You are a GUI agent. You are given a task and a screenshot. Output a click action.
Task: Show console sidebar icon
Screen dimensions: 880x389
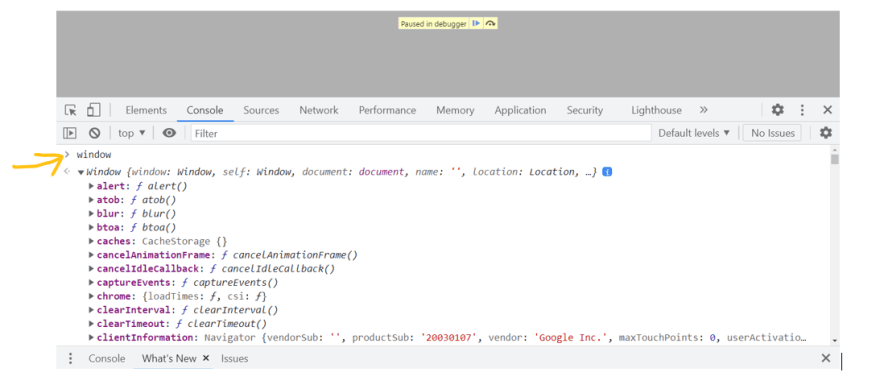[70, 133]
